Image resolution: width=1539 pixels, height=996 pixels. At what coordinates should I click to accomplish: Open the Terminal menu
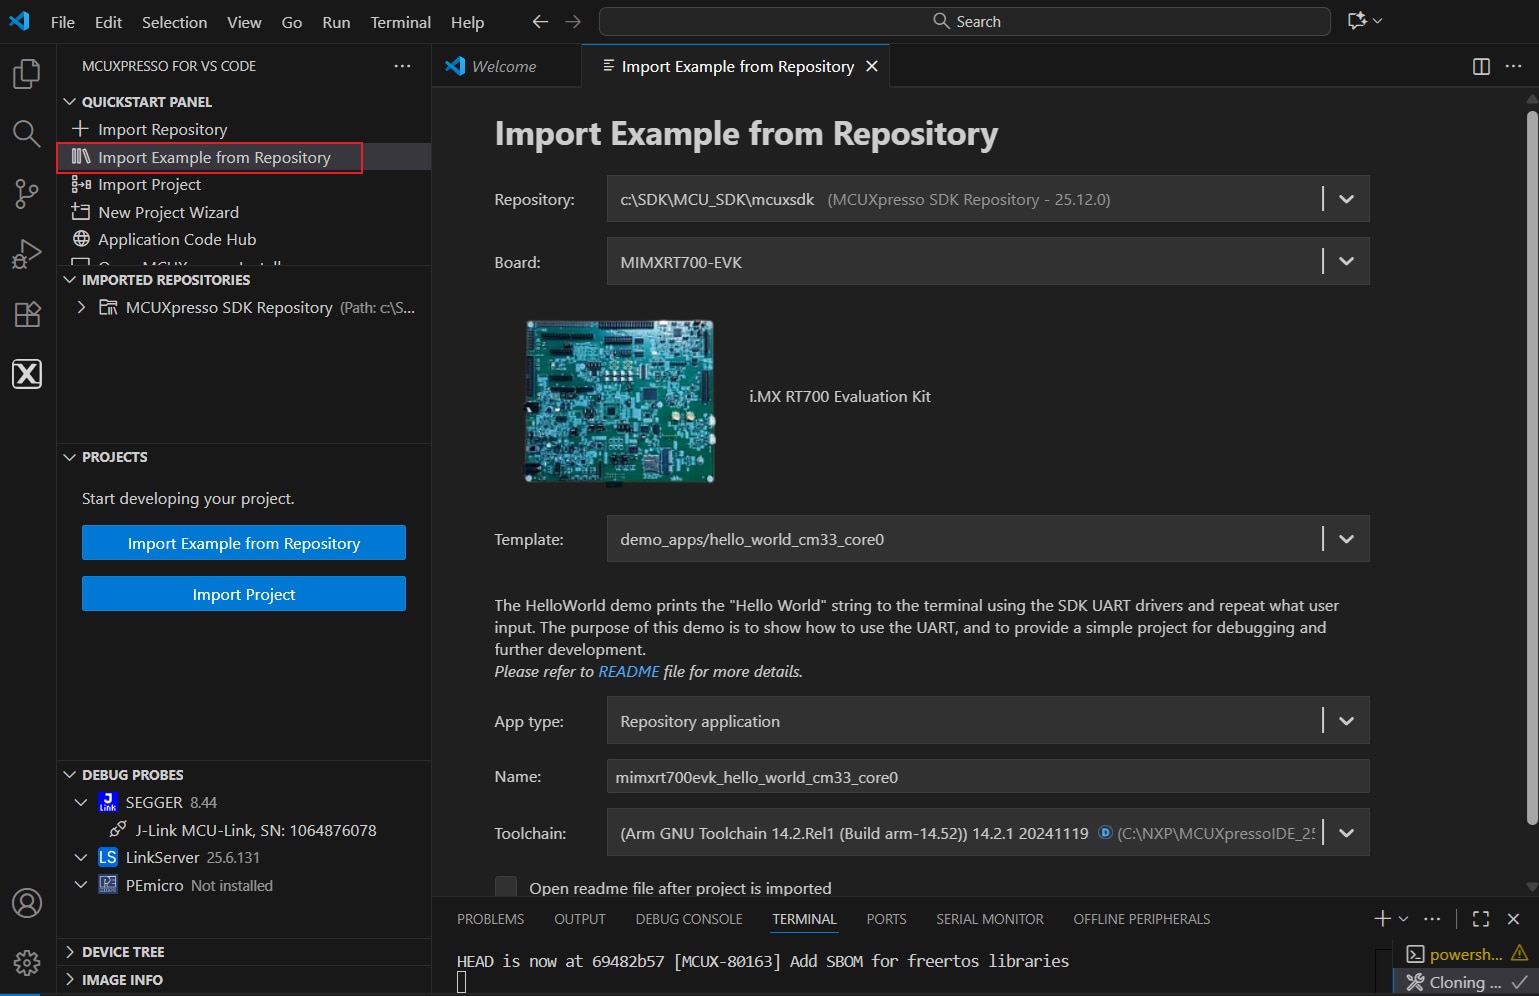400,22
